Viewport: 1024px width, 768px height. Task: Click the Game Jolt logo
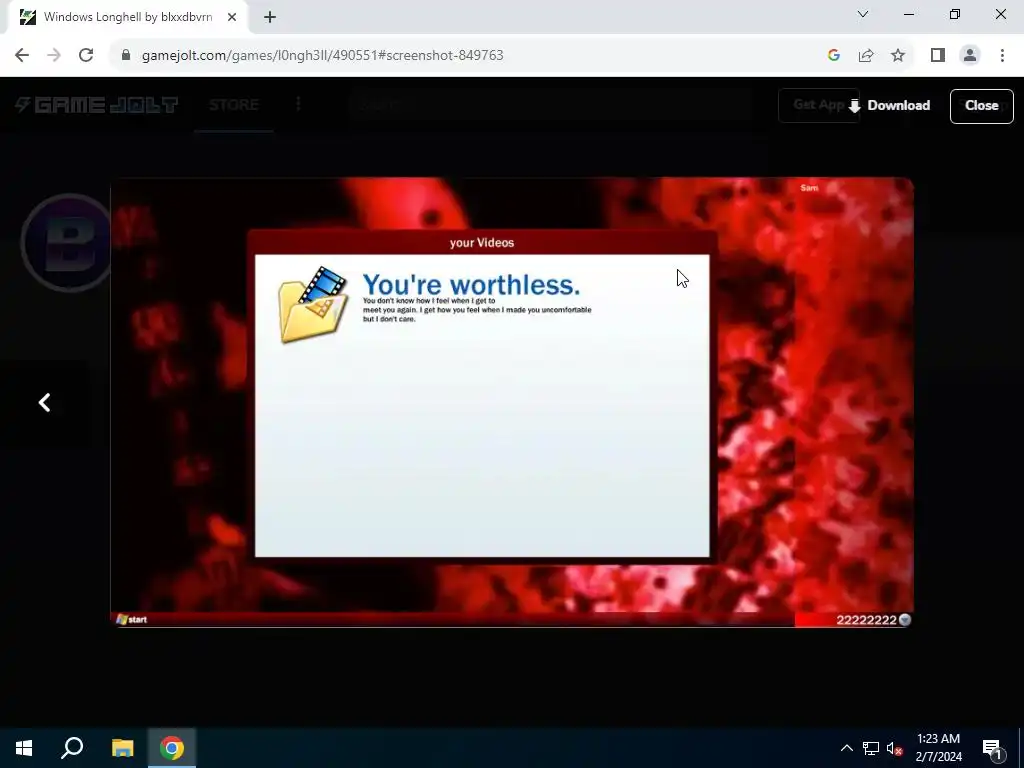point(97,105)
